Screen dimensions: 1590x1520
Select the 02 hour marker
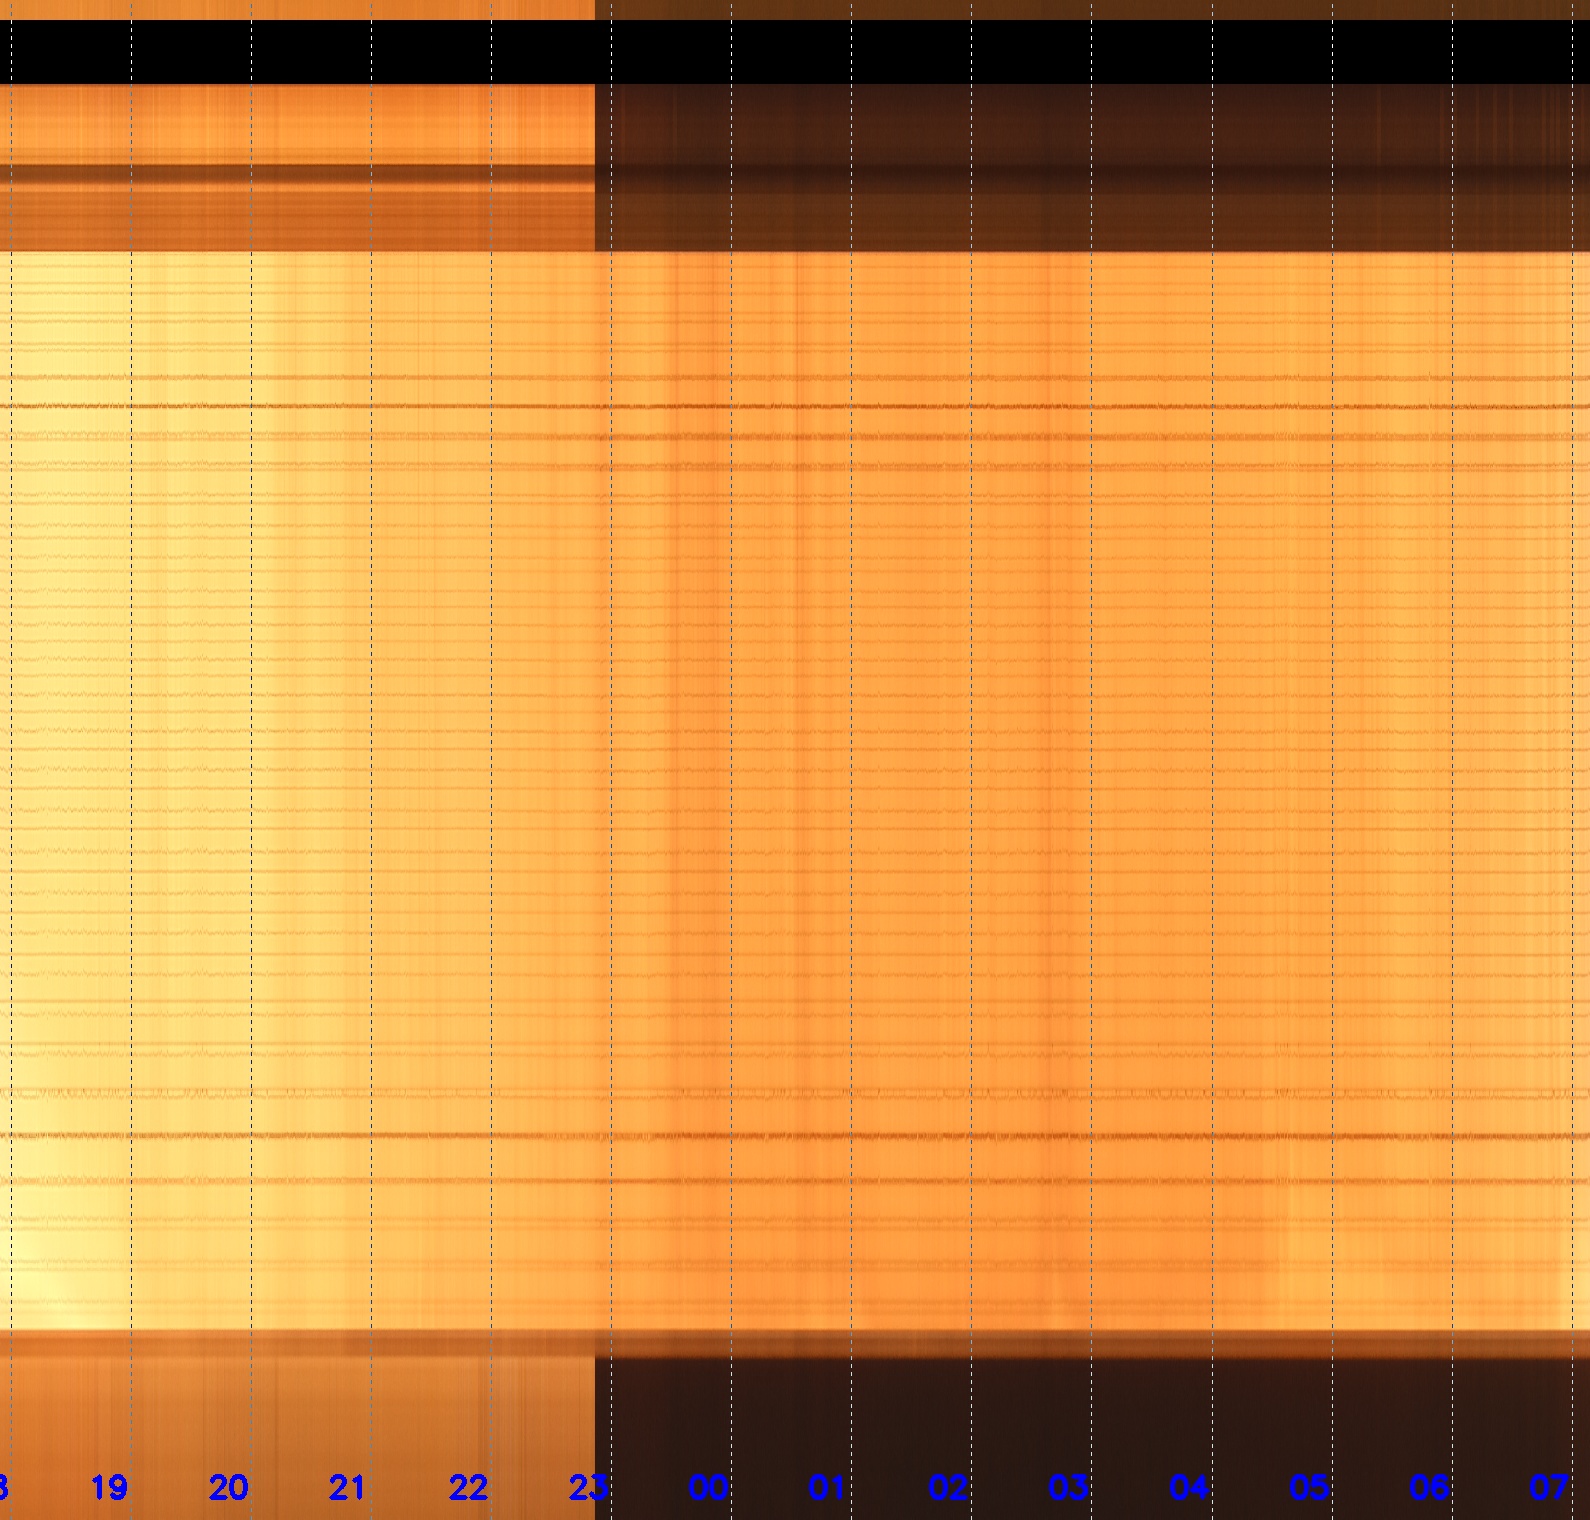pos(948,1488)
